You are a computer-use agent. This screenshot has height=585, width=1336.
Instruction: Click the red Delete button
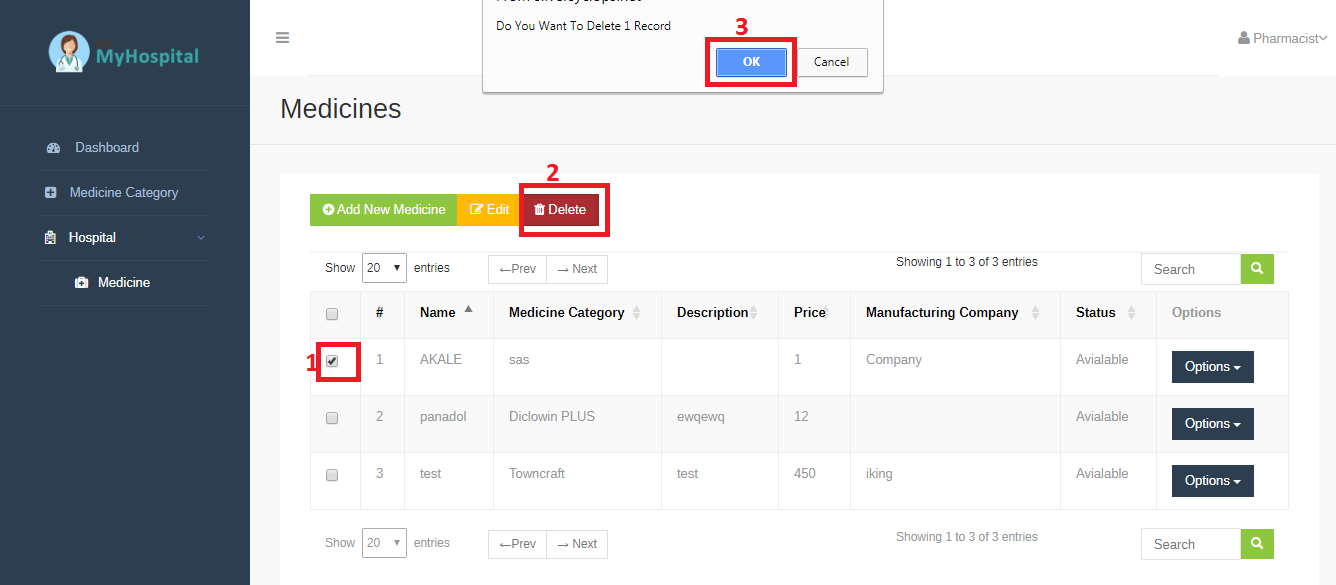(560, 210)
